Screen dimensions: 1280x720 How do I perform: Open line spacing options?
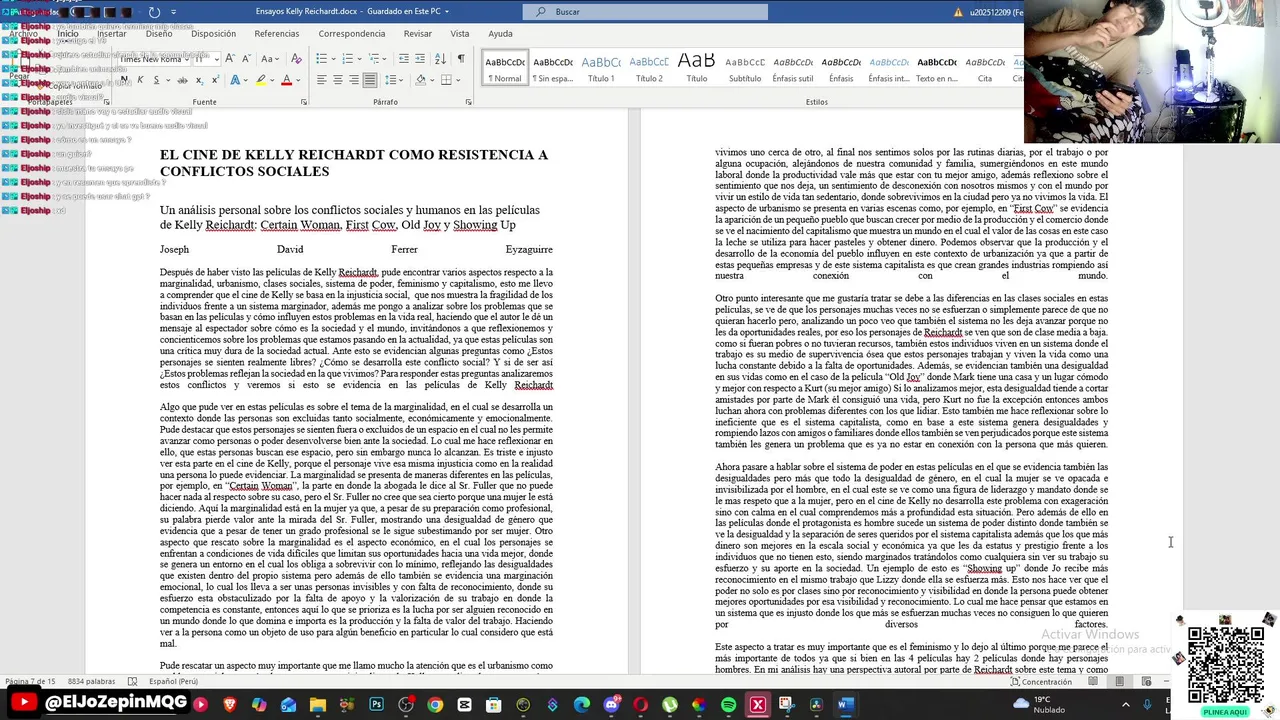coord(393,80)
